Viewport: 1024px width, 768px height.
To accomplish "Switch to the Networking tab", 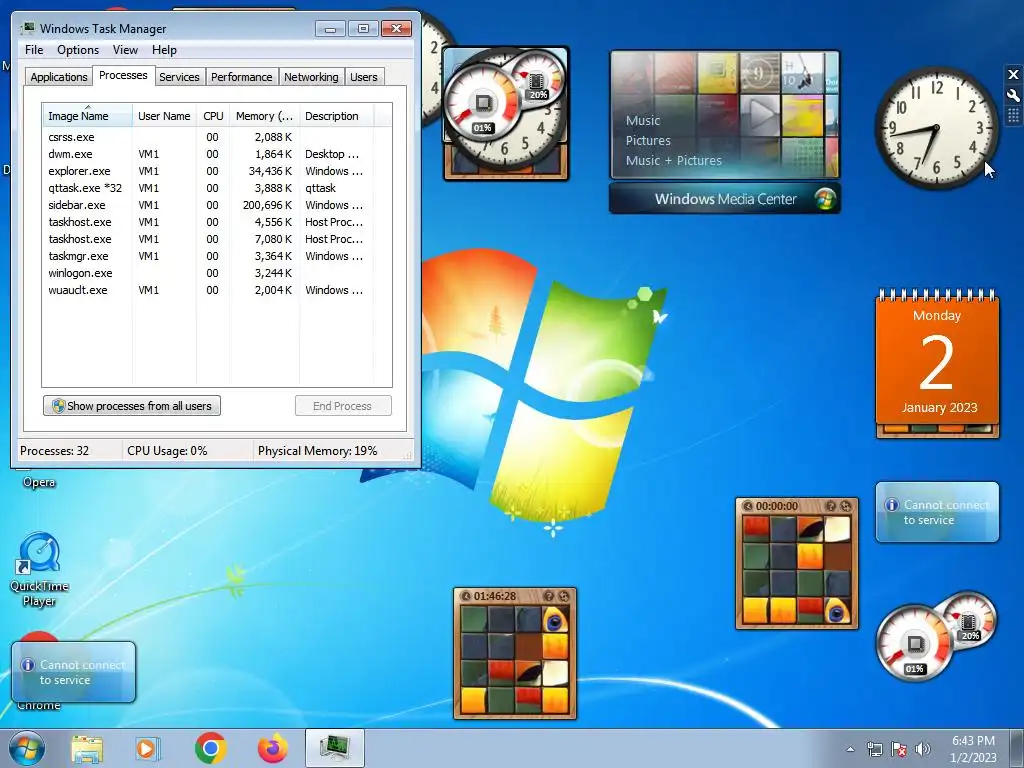I will pos(311,77).
